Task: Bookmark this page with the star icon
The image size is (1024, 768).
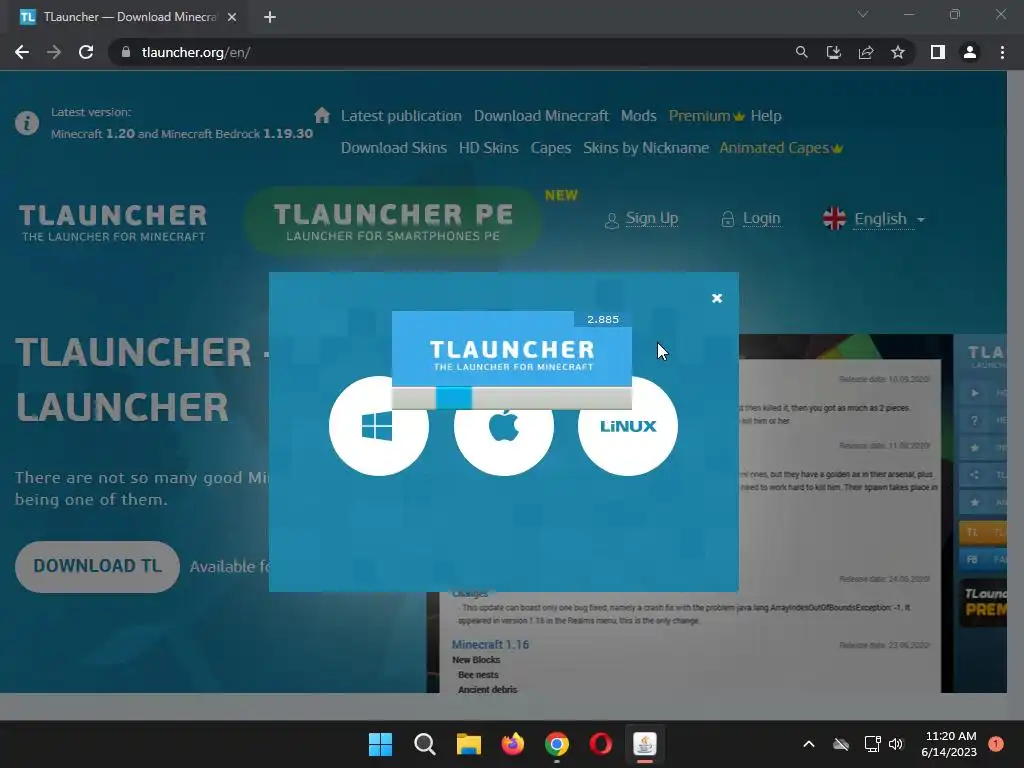Action: click(898, 52)
